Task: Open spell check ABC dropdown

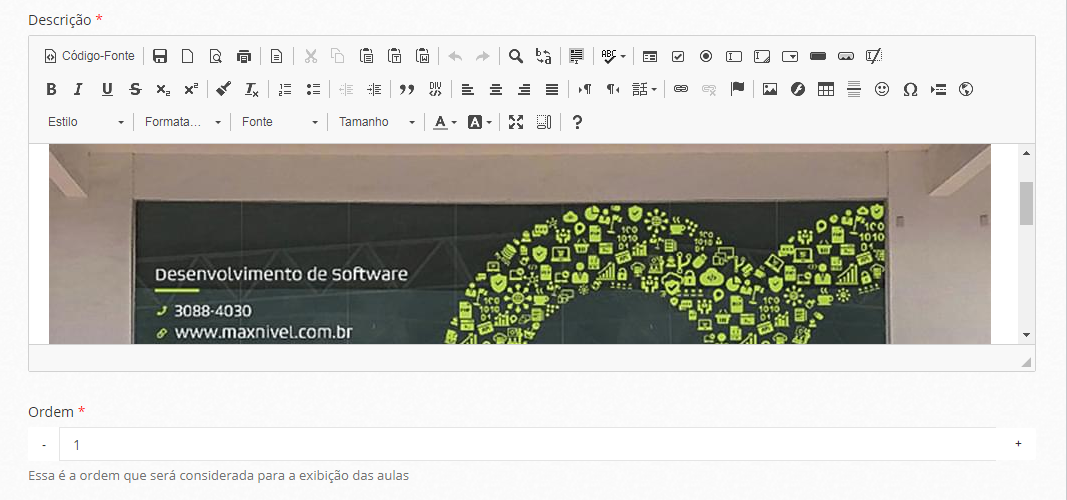Action: (614, 56)
